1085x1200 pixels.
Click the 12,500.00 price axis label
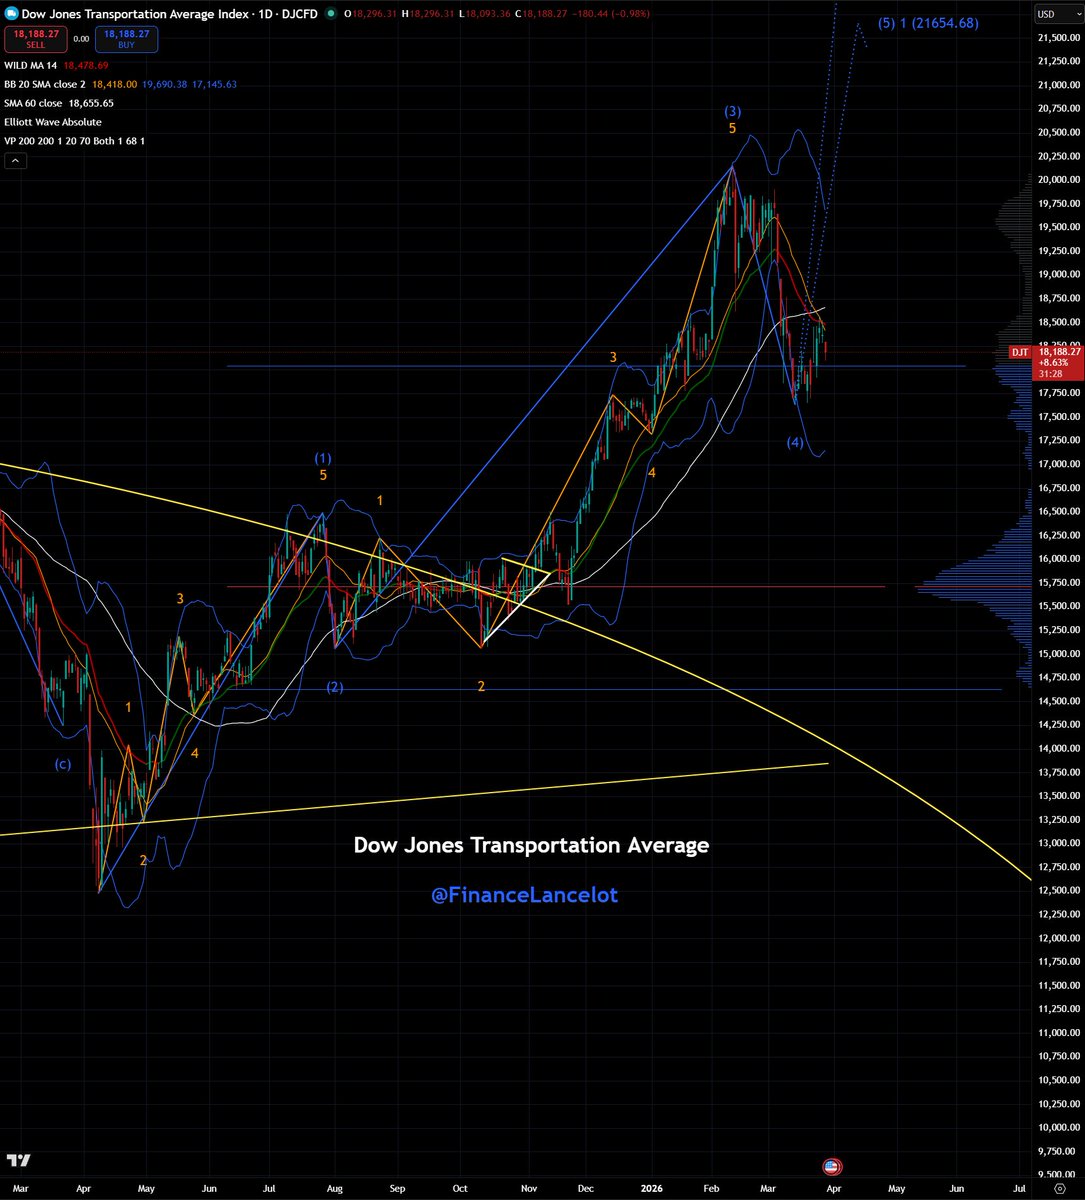pos(1059,890)
